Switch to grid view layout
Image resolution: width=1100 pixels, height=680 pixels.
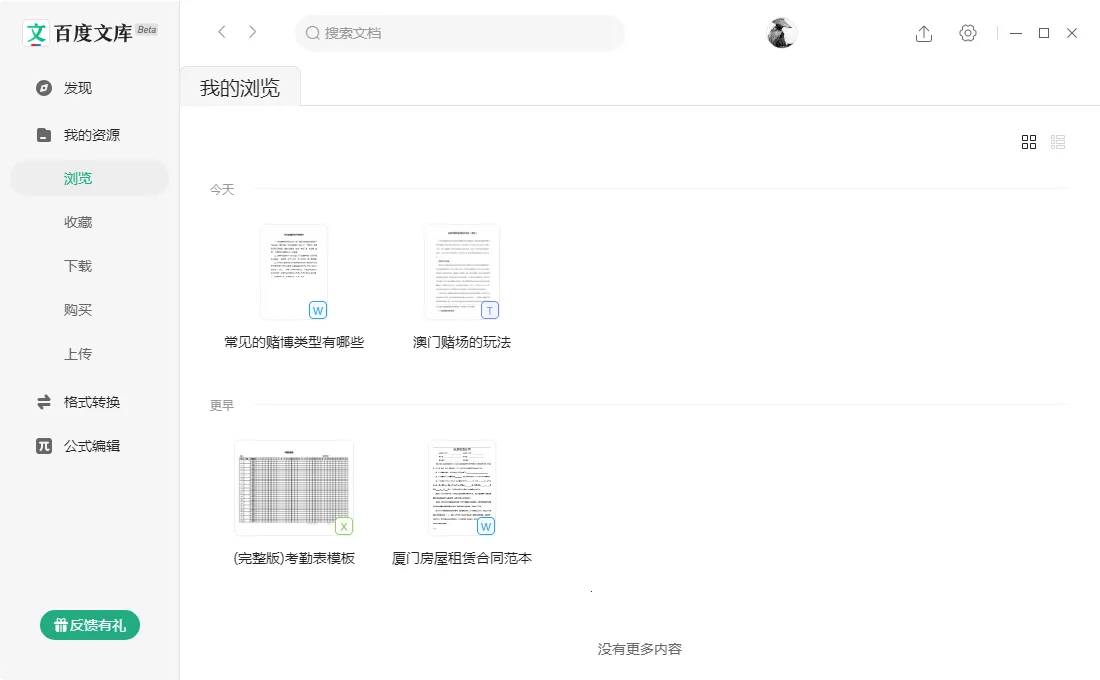[1029, 141]
